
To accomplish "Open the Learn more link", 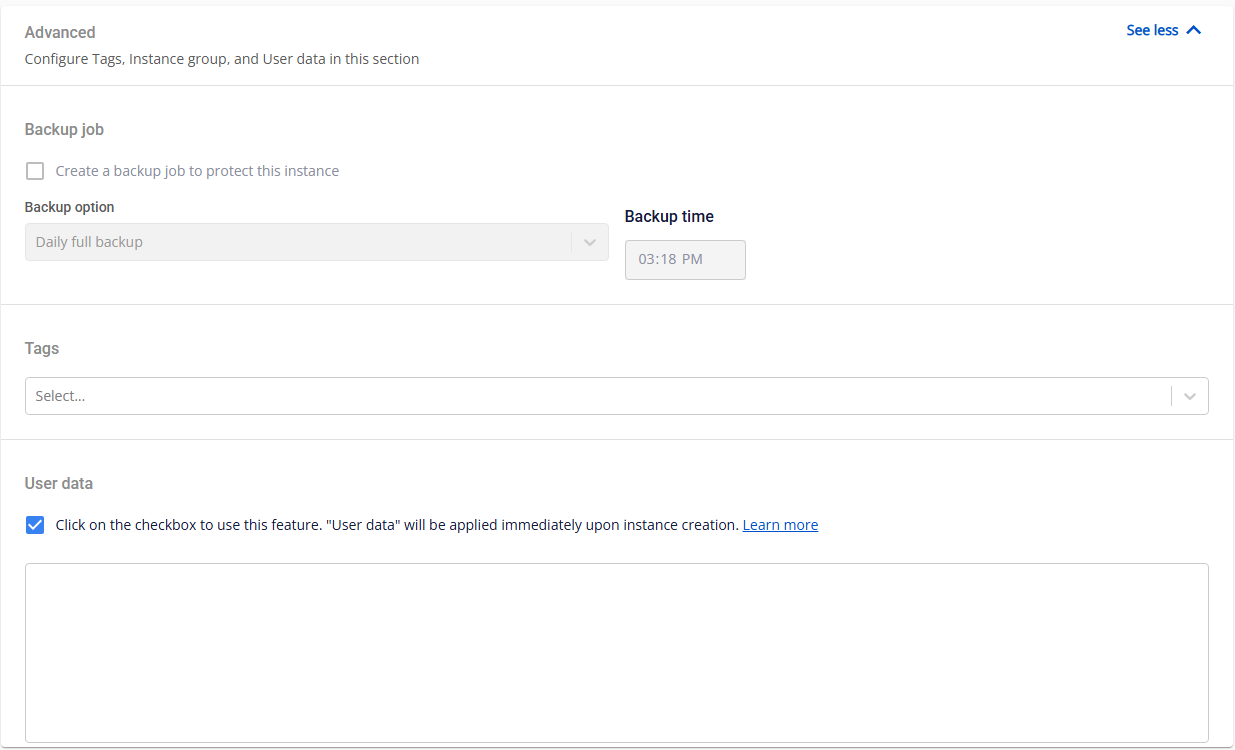I will [780, 525].
